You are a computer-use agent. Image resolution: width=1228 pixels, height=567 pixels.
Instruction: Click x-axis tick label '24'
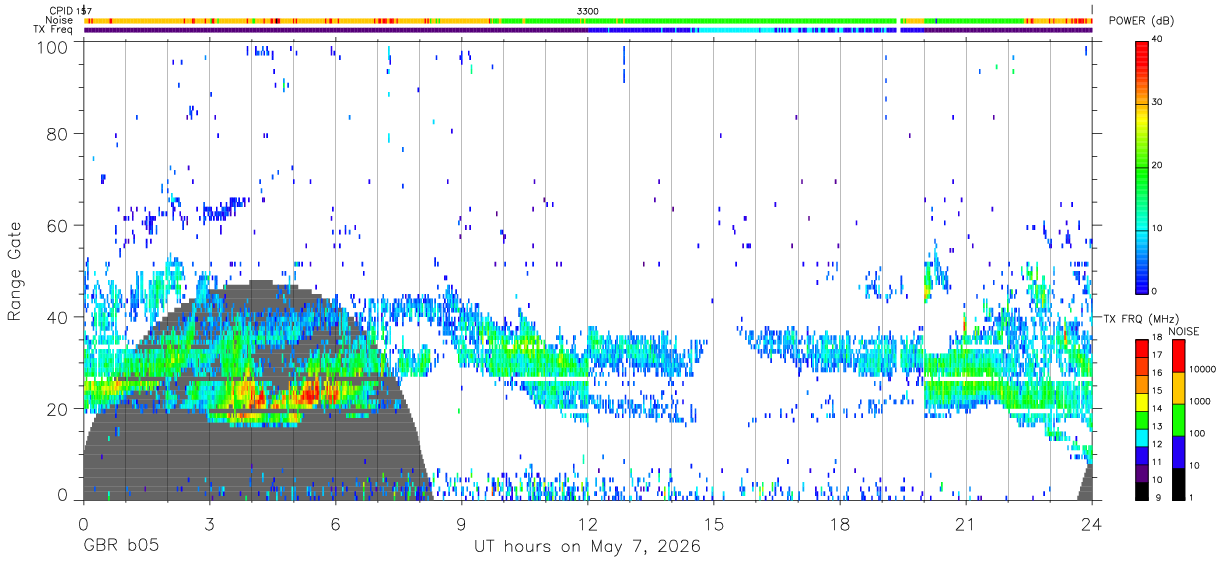pos(1091,523)
